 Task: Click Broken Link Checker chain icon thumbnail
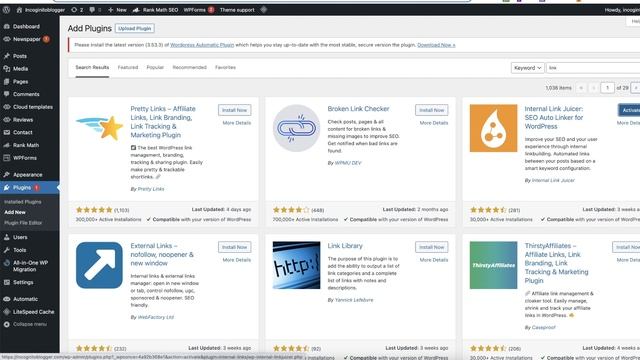tap(296, 128)
